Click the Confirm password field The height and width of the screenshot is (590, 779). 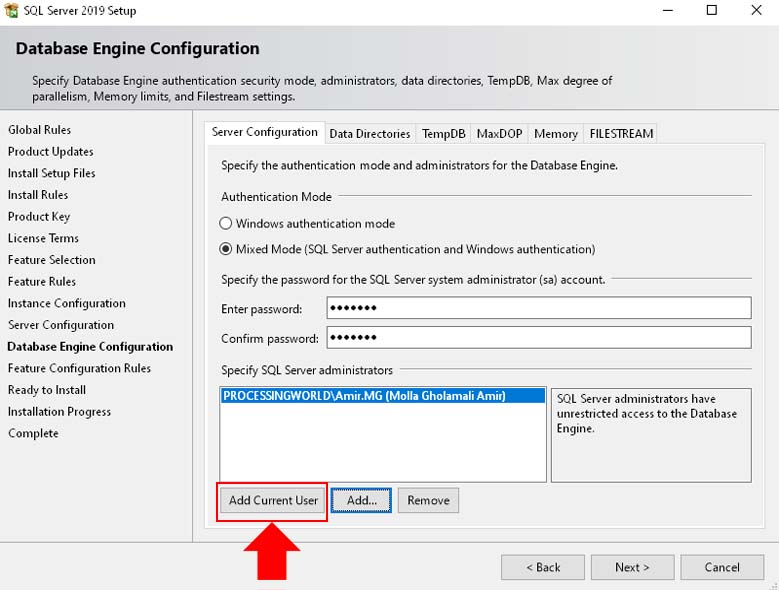pos(539,338)
